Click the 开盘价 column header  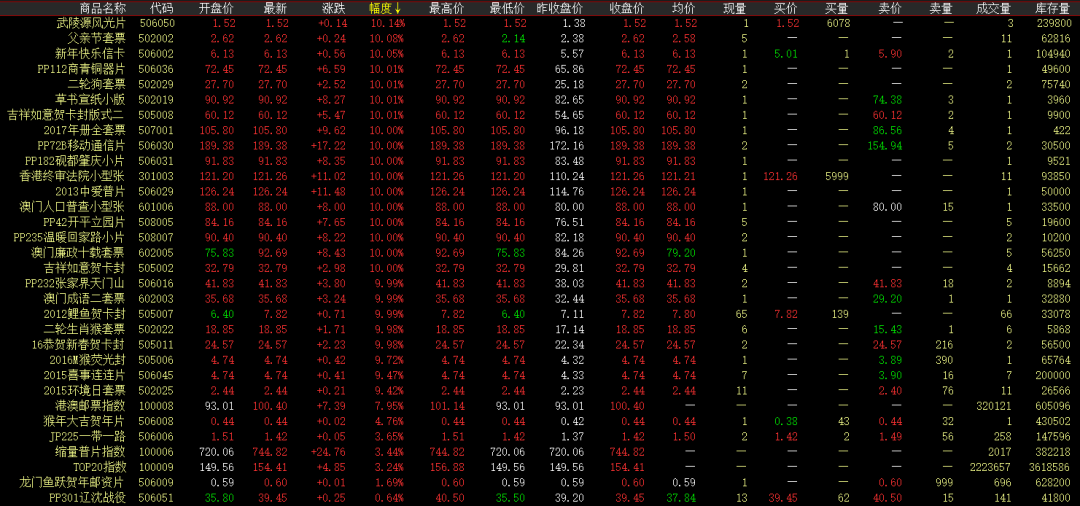pos(215,8)
